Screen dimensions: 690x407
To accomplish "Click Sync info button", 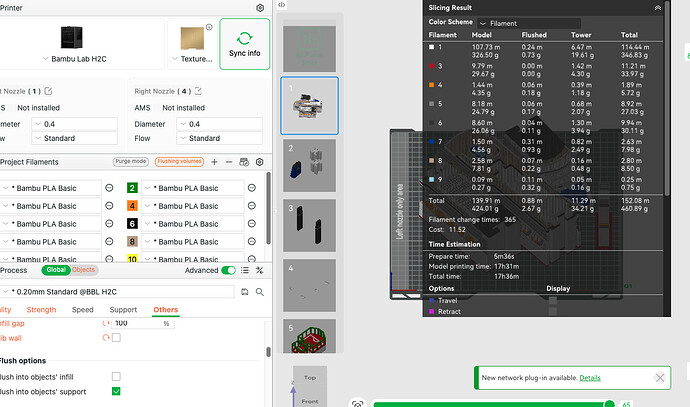I will click(x=245, y=44).
